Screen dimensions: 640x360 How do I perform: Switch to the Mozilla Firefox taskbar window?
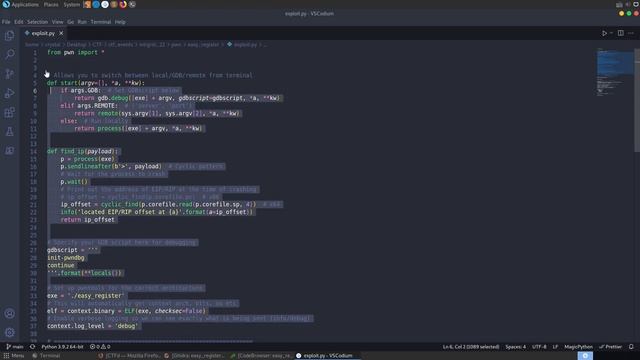[129, 356]
